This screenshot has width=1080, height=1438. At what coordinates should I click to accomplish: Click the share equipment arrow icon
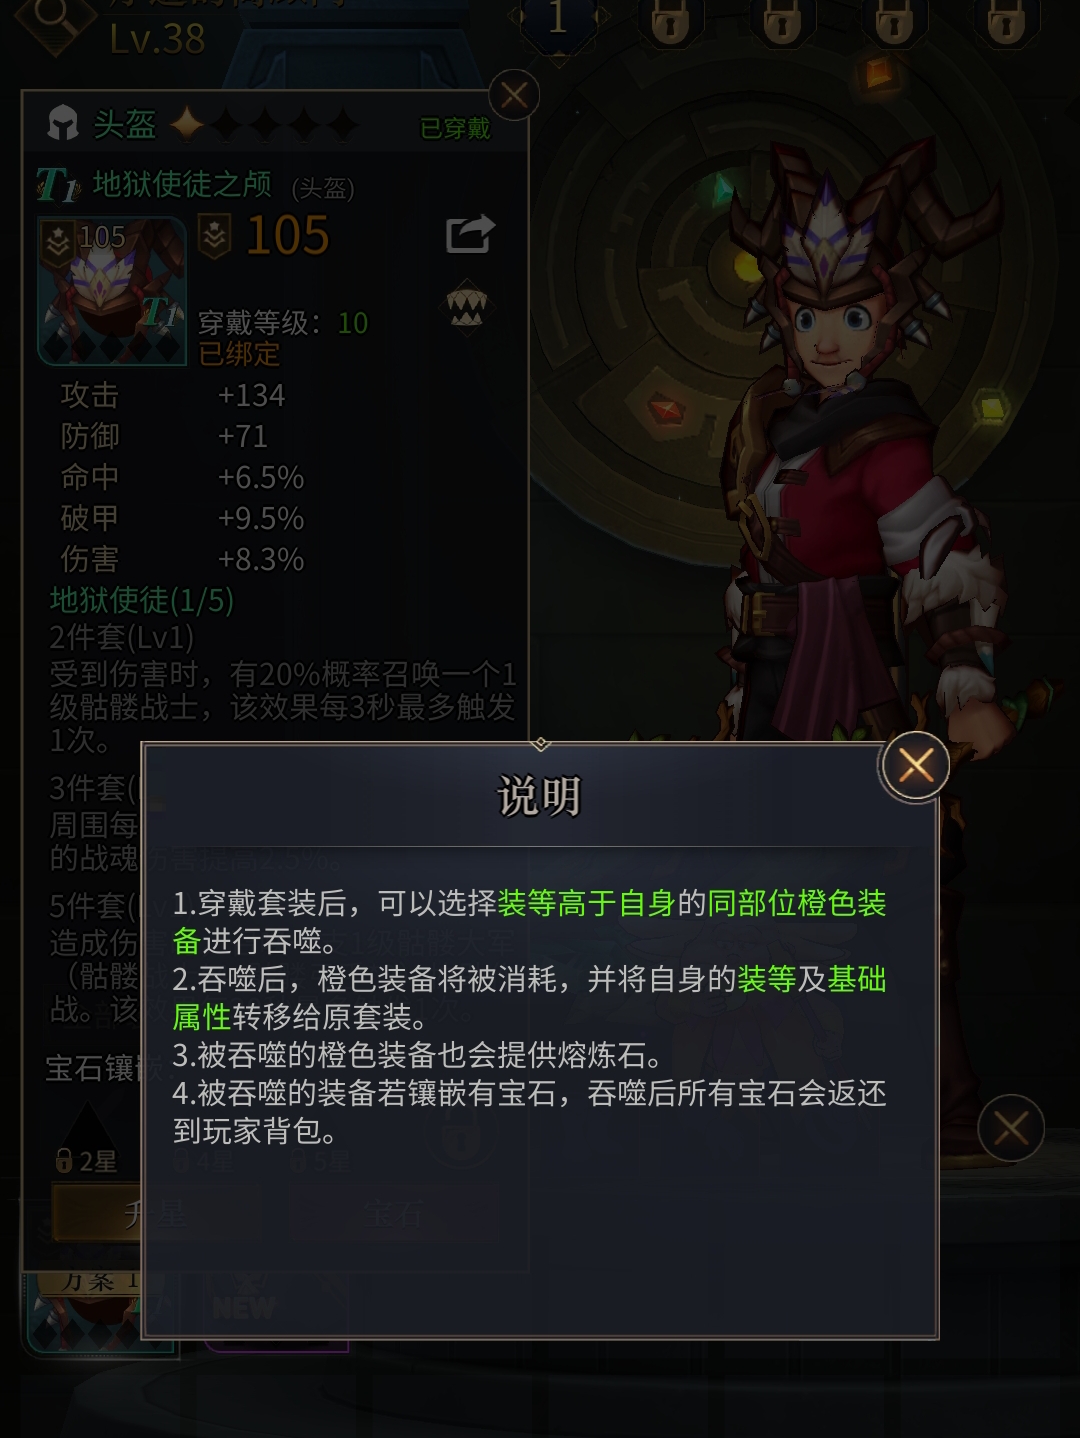point(470,234)
